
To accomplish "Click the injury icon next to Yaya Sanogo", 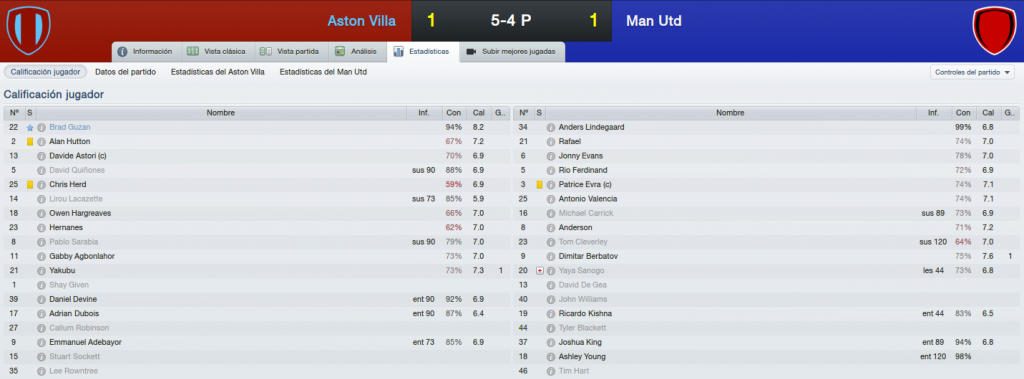I will 539,271.
